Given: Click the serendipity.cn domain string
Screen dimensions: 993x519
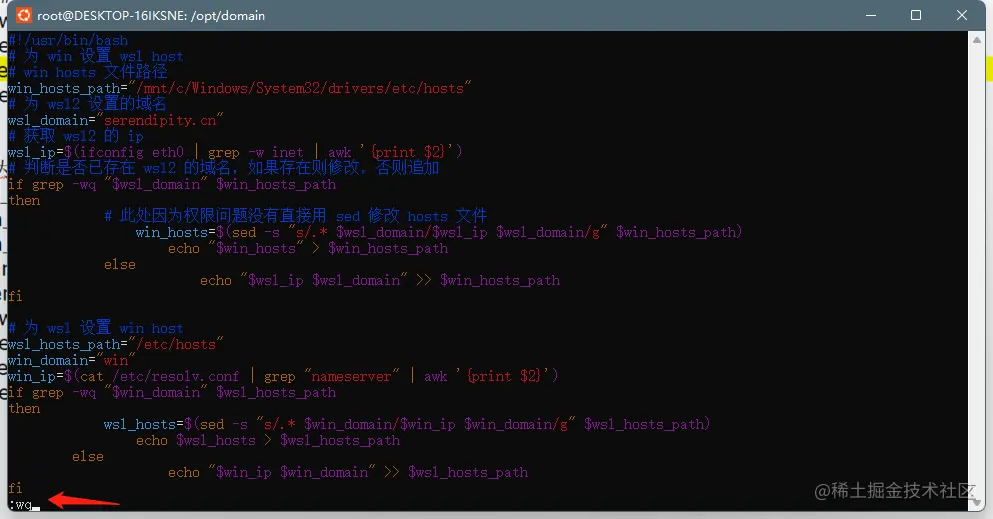Looking at the screenshot, I should 160,120.
